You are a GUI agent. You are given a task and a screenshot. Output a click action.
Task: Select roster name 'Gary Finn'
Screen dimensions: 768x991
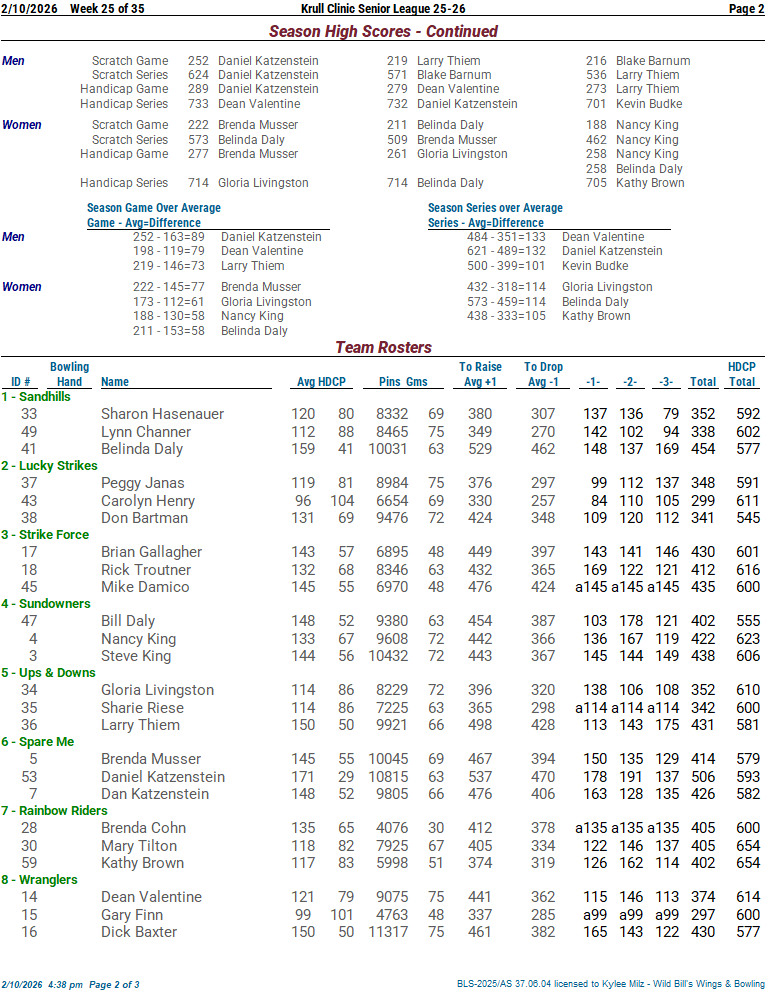click(x=132, y=915)
